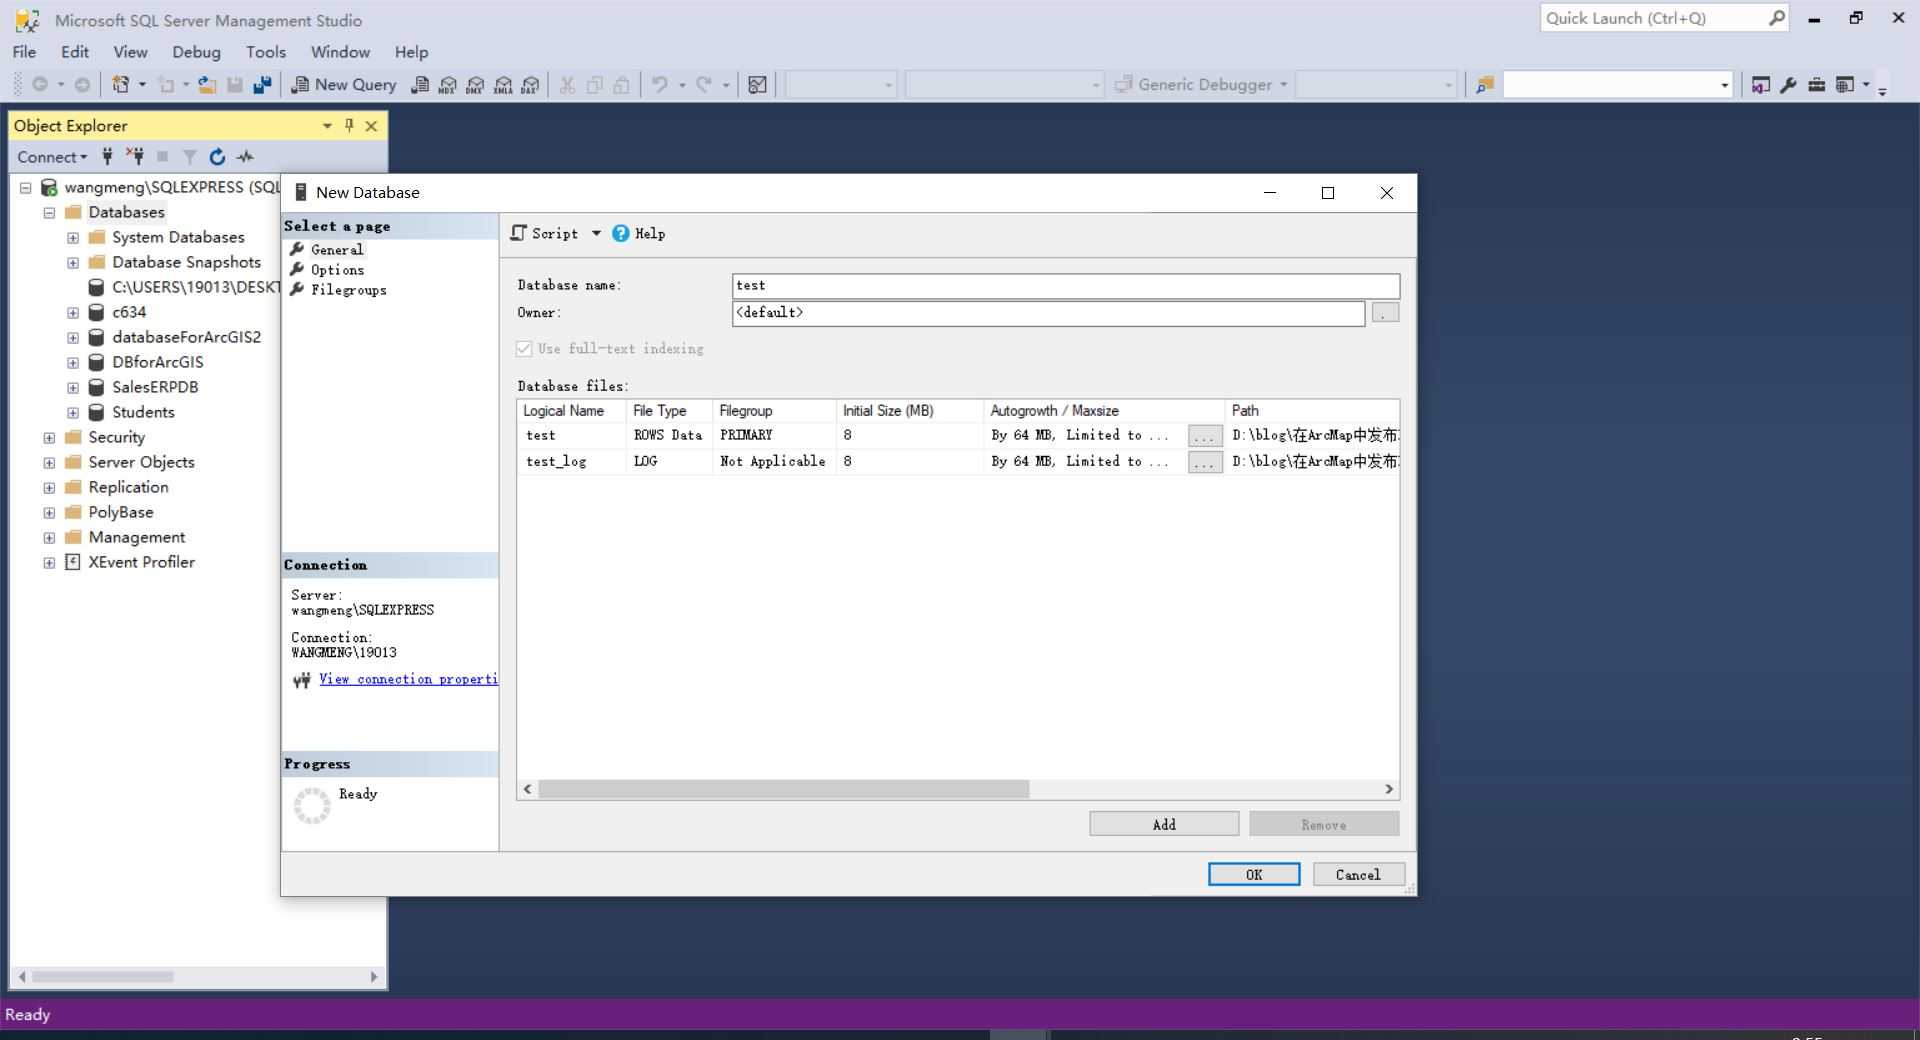Open the Connect dropdown in Object Explorer
This screenshot has height=1040, width=1920.
pos(52,156)
